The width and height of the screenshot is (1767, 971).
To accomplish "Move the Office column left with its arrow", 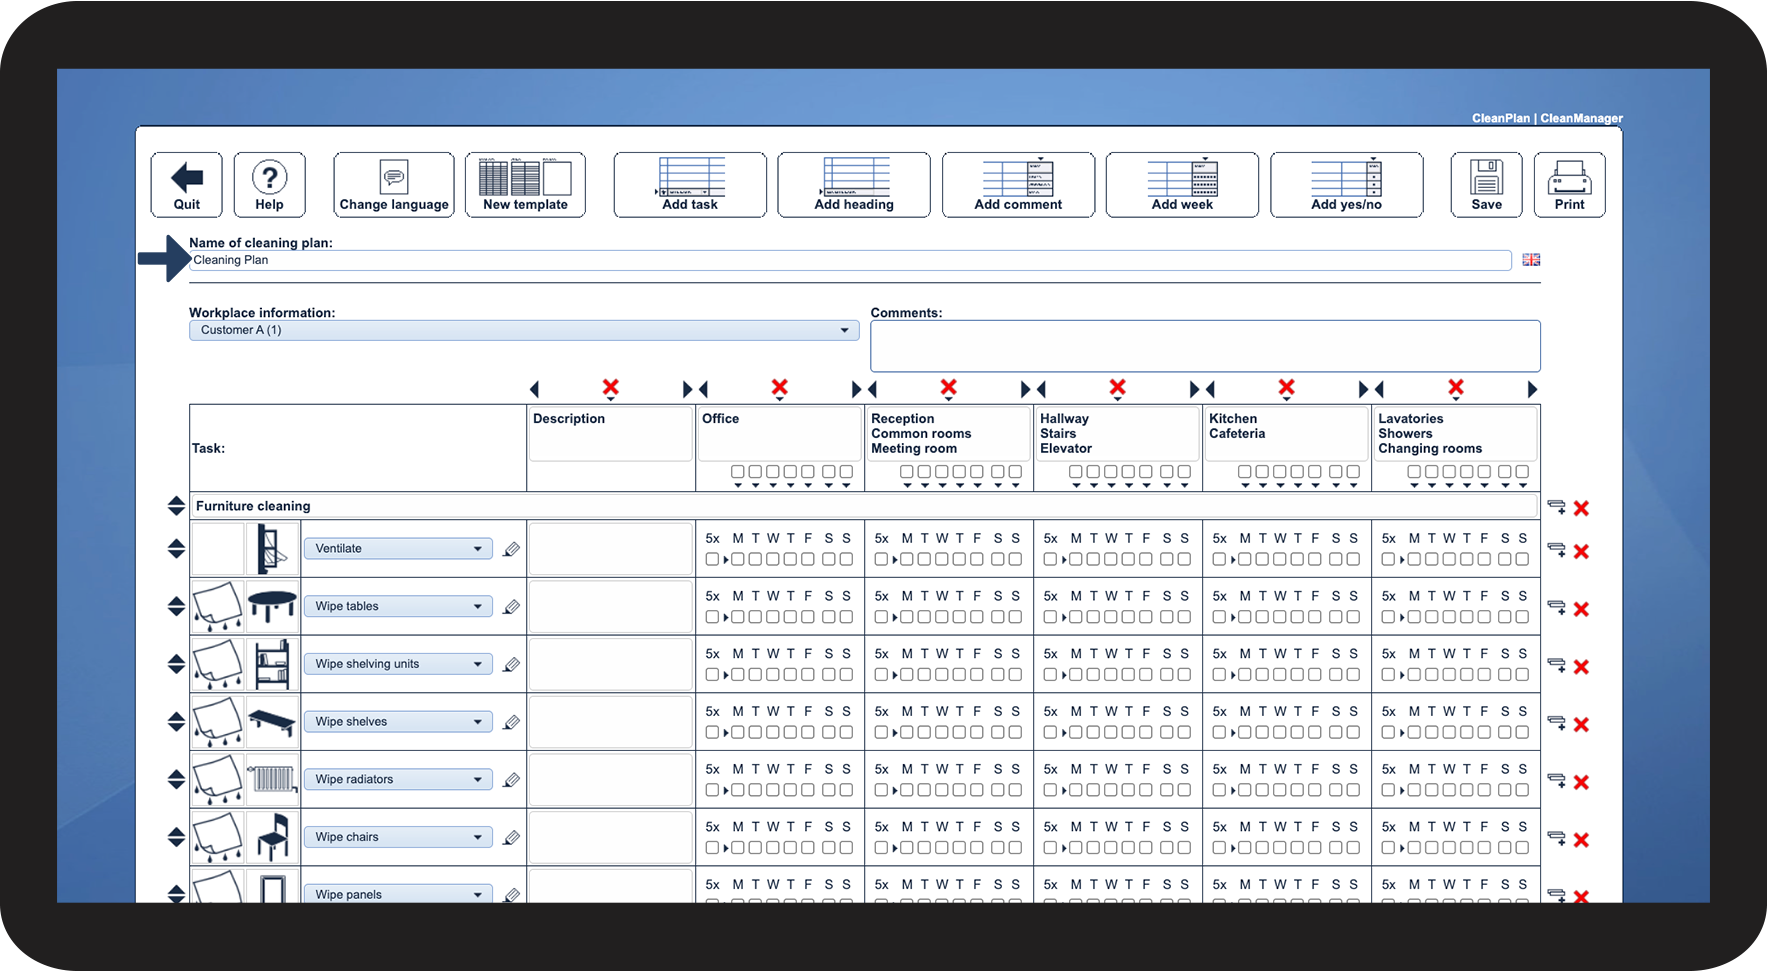I will (x=704, y=389).
